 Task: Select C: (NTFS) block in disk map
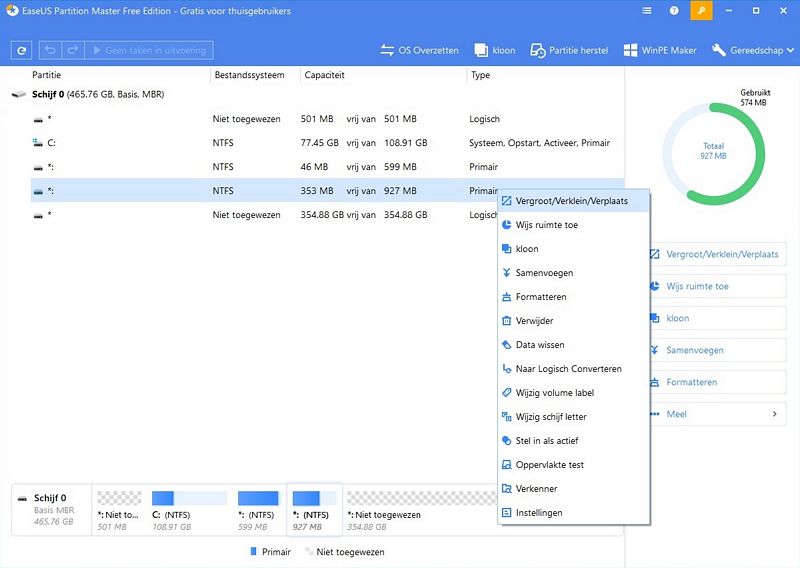point(189,510)
